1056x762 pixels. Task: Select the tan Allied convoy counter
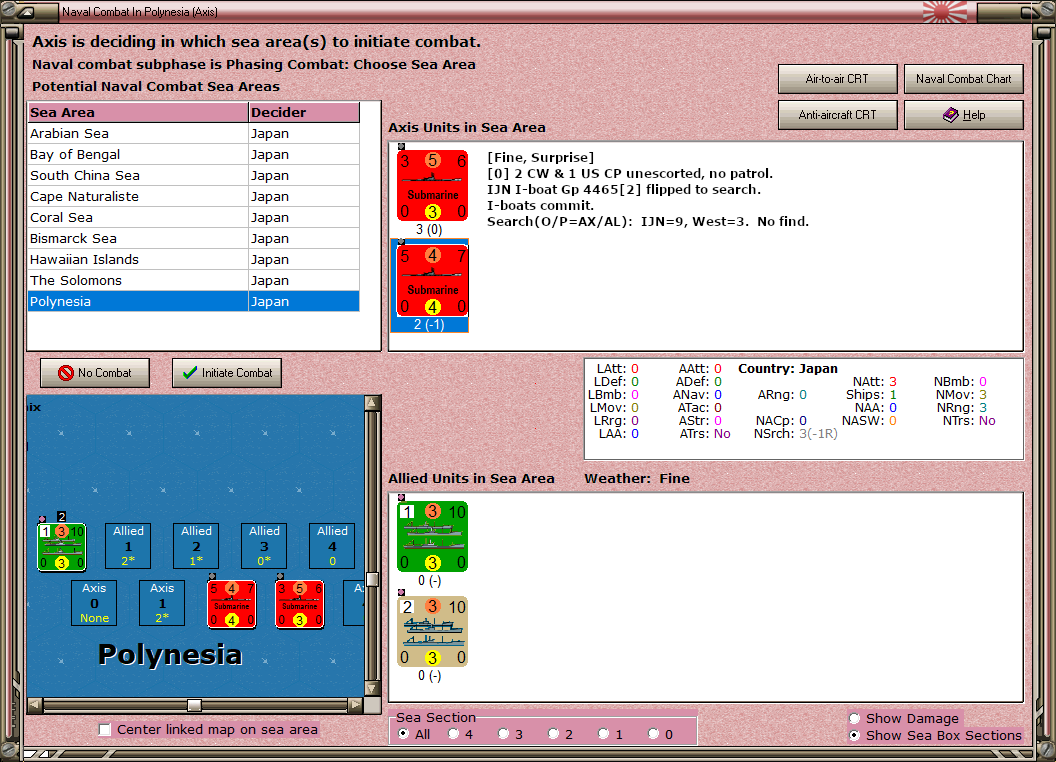pyautogui.click(x=432, y=631)
